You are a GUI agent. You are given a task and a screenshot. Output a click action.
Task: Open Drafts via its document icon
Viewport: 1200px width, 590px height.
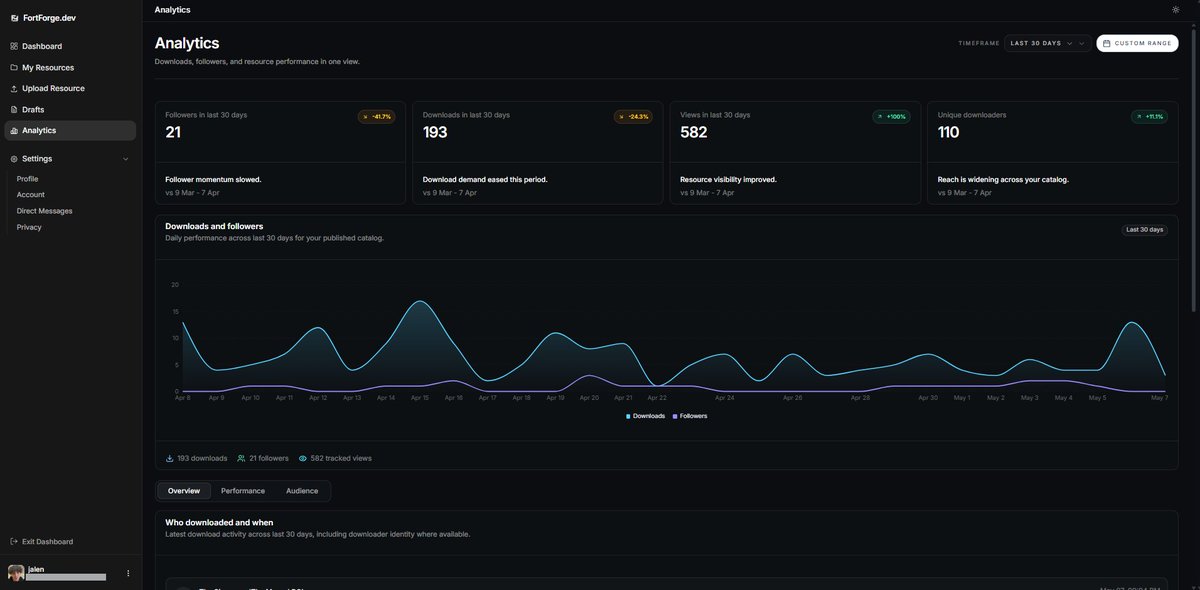point(14,109)
